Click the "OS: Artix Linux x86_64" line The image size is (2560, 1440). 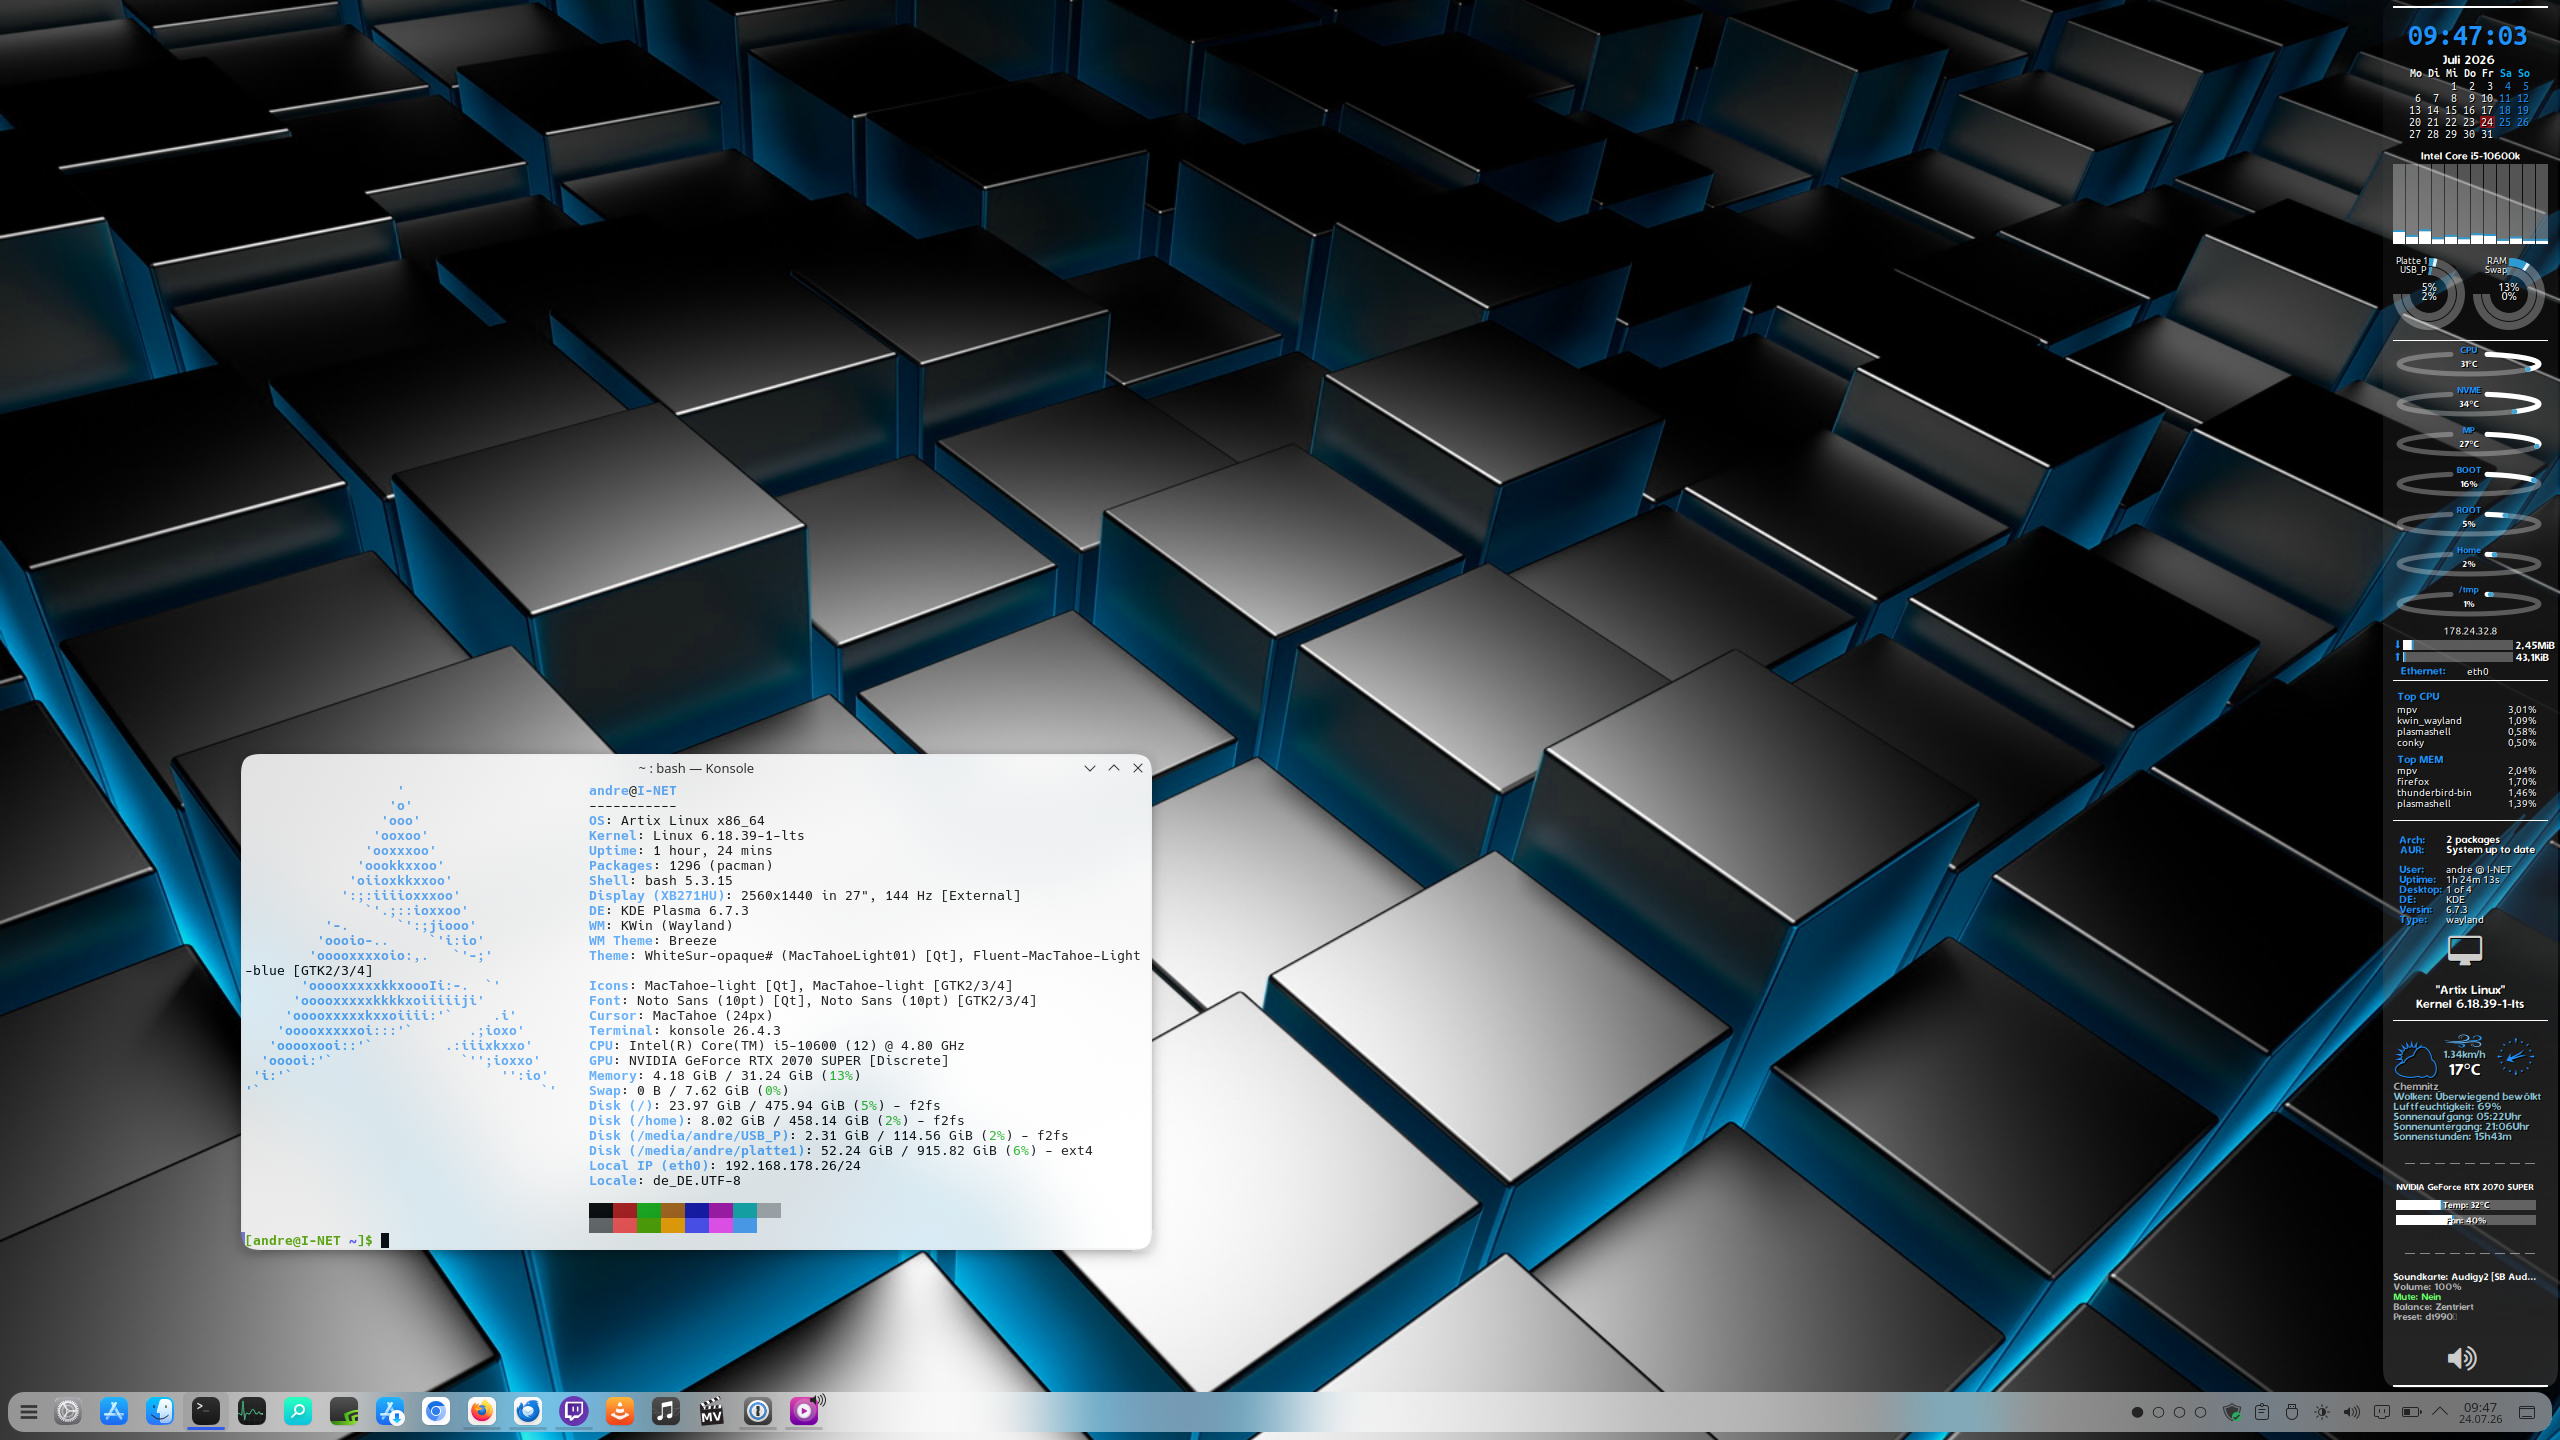pos(677,820)
